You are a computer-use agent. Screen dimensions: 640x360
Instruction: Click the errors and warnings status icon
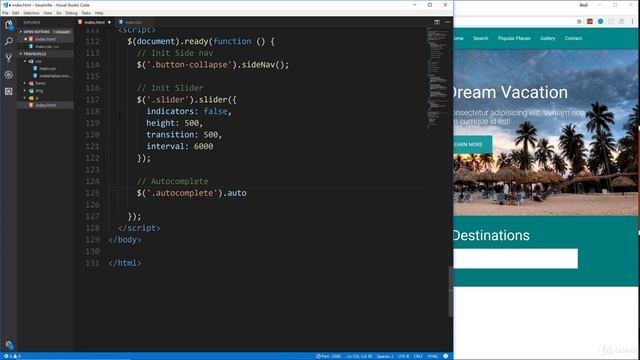12,356
